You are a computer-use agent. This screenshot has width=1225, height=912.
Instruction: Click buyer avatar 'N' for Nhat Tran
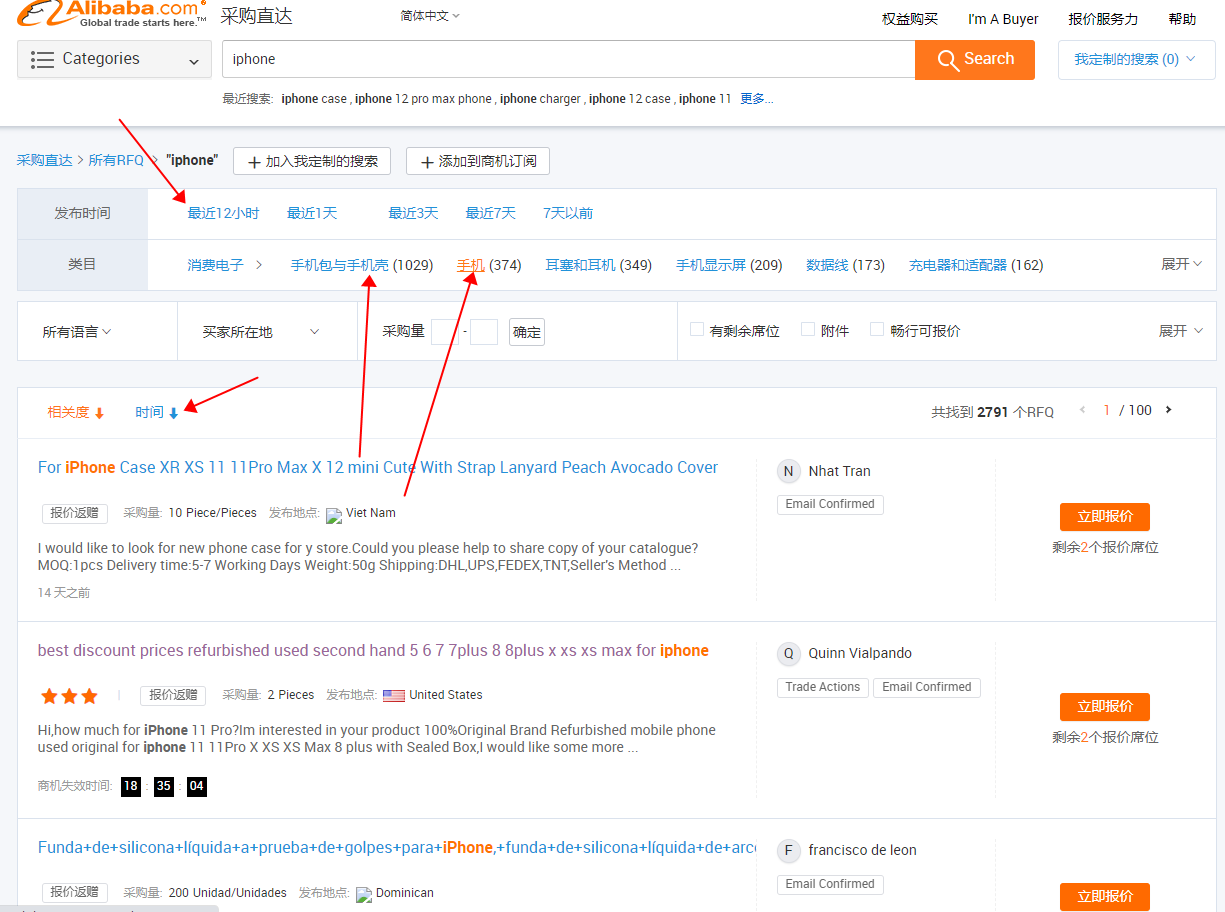click(788, 470)
